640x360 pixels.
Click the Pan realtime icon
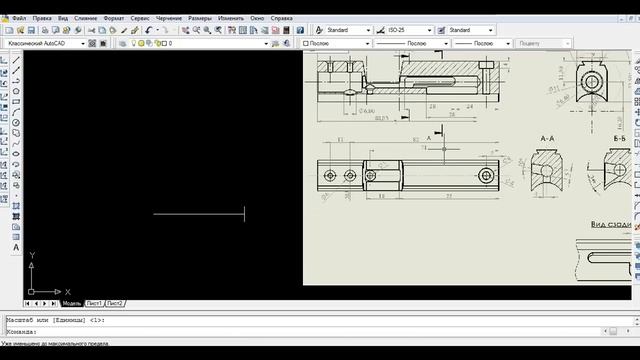tap(185, 30)
